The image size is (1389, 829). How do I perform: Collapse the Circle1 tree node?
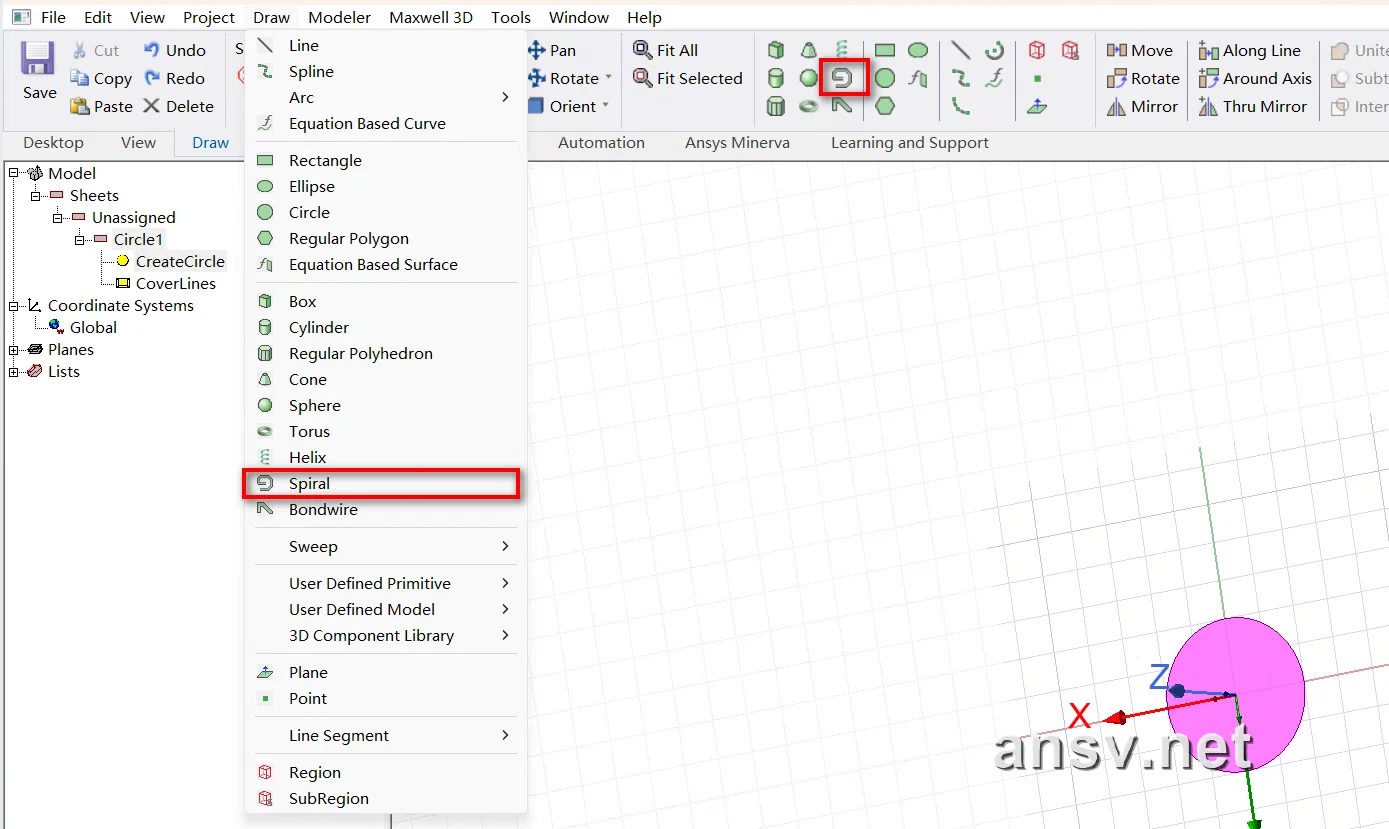click(x=80, y=239)
